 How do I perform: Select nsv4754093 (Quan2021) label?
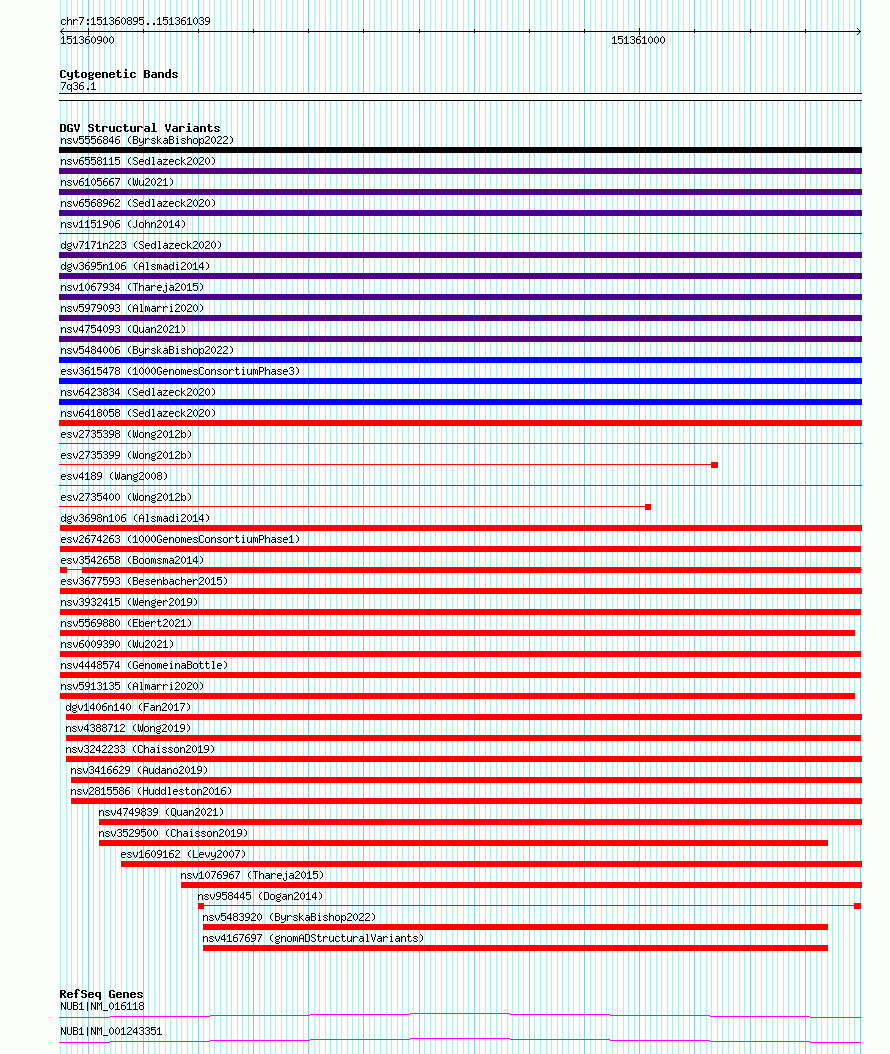(x=123, y=329)
